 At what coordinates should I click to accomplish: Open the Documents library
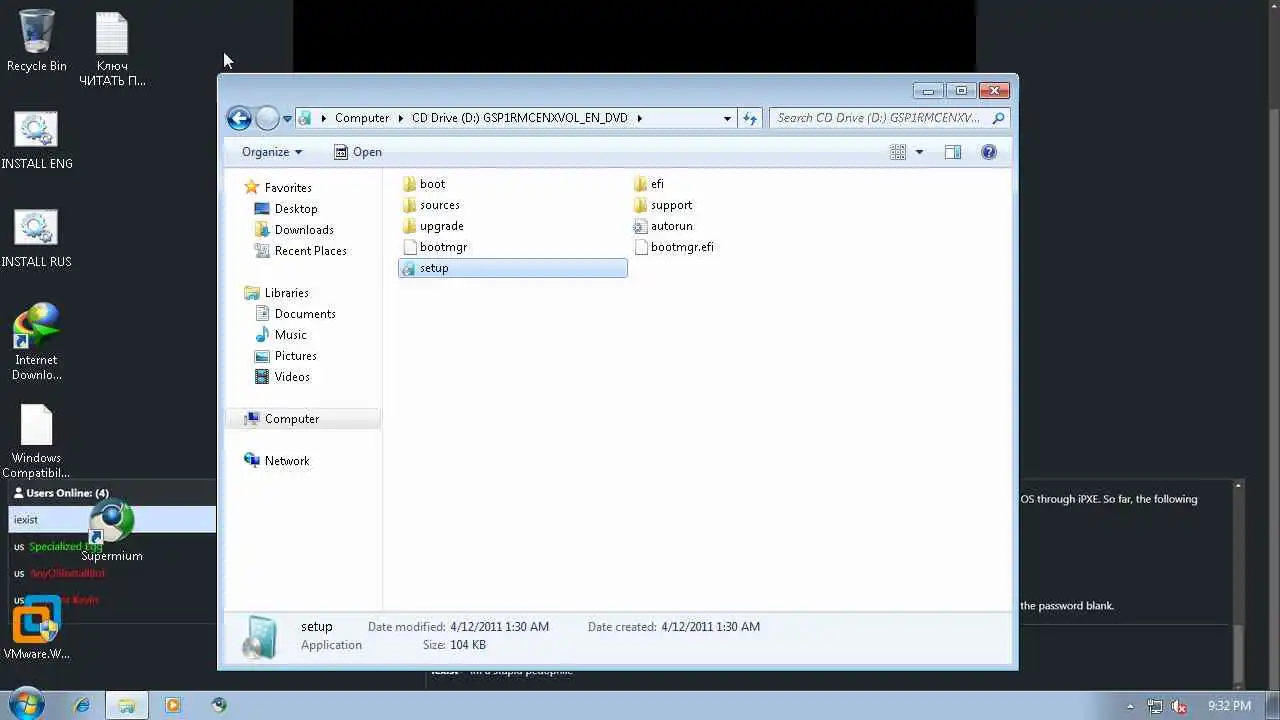295,314
